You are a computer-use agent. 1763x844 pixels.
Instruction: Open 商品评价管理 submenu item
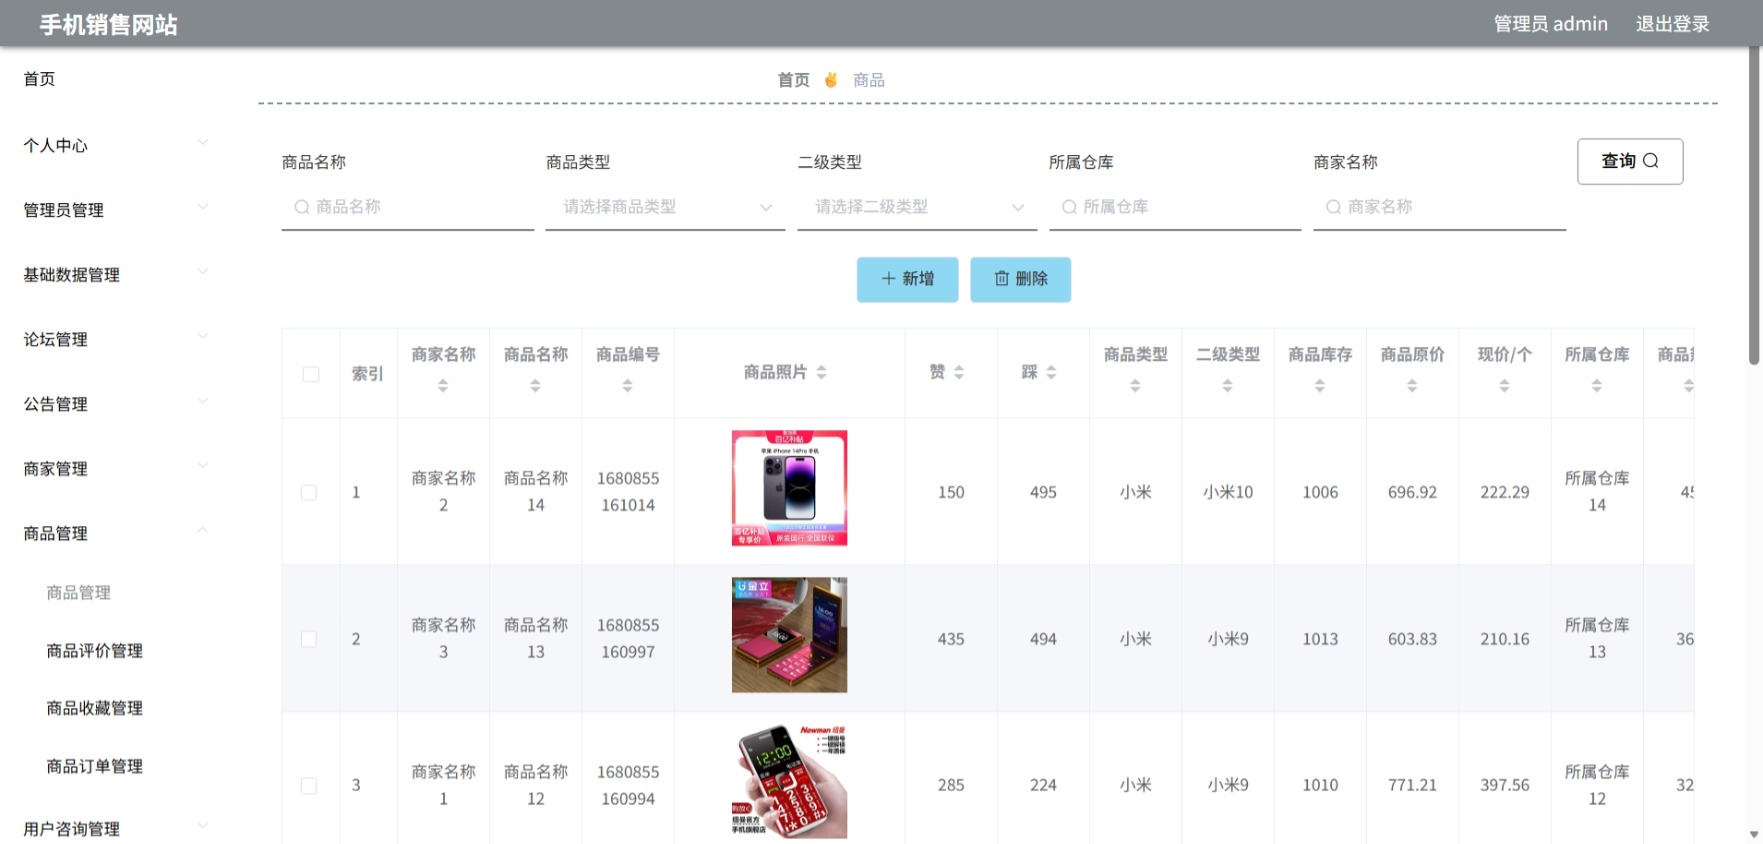(x=95, y=650)
